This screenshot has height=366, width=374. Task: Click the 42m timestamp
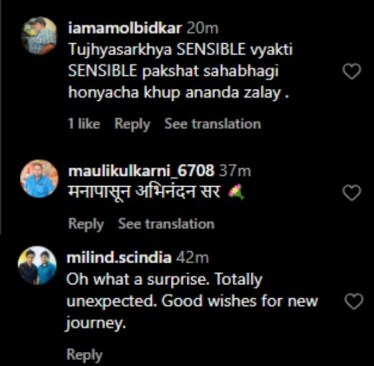coord(192,258)
